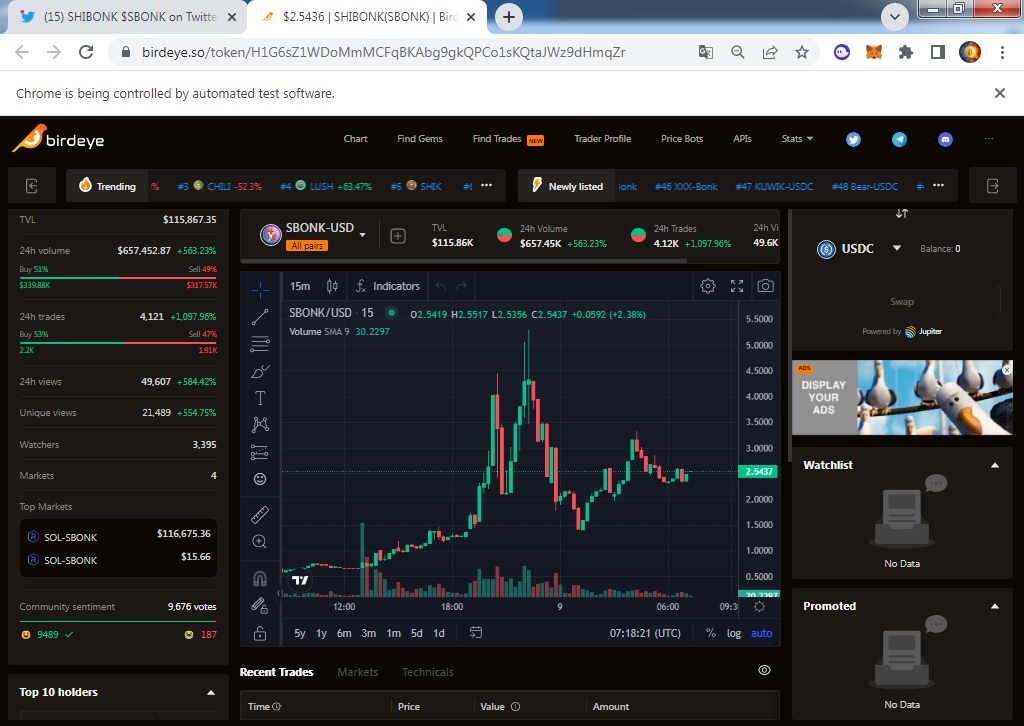Switch to the Markets tab

(x=357, y=672)
